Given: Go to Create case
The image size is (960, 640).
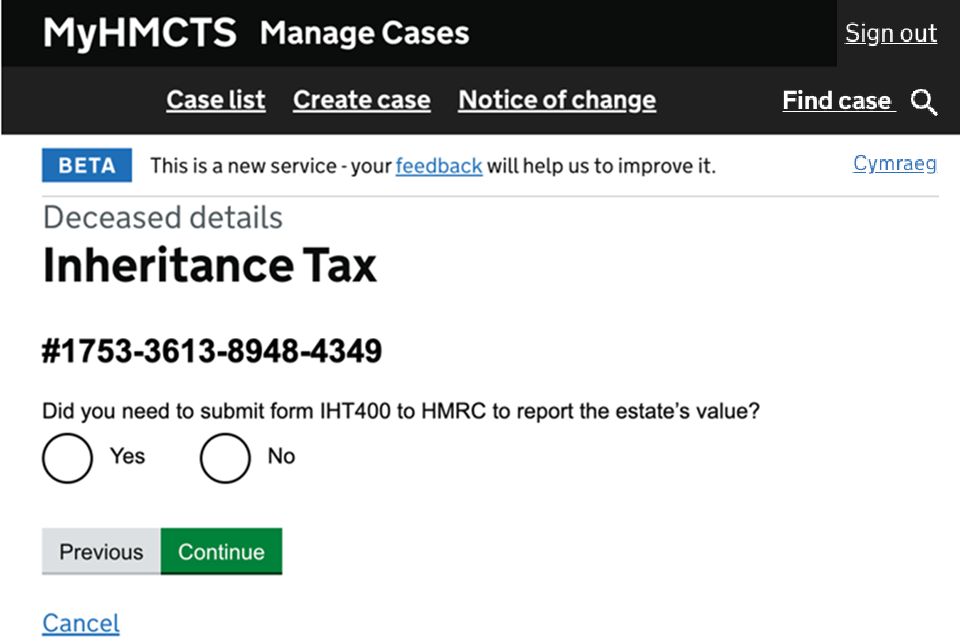Looking at the screenshot, I should point(361,100).
